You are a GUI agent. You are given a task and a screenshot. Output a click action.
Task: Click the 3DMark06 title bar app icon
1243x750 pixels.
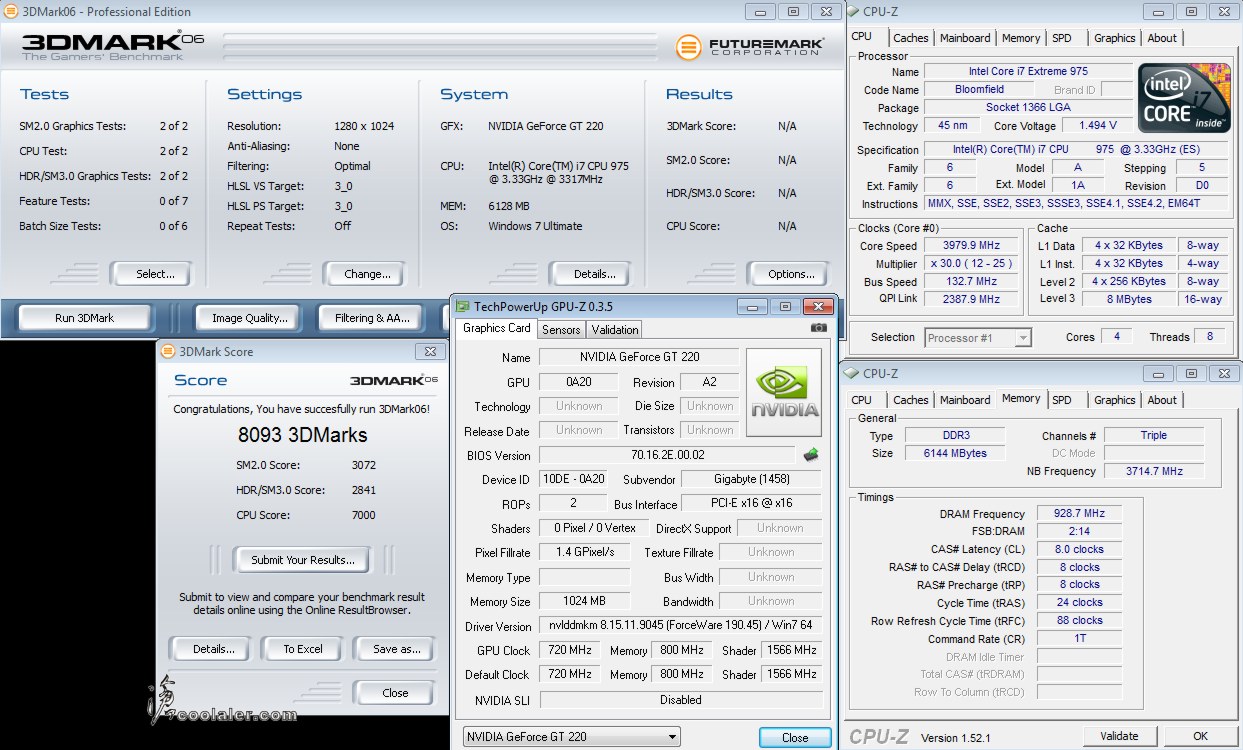click(x=10, y=11)
